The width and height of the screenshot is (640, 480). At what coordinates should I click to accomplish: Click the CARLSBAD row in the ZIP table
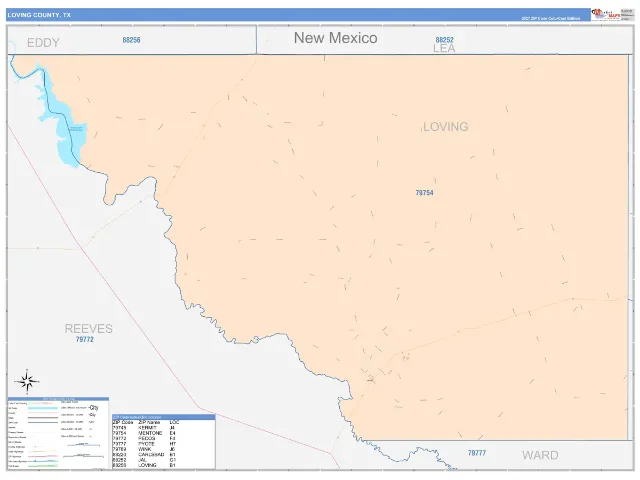click(164, 454)
